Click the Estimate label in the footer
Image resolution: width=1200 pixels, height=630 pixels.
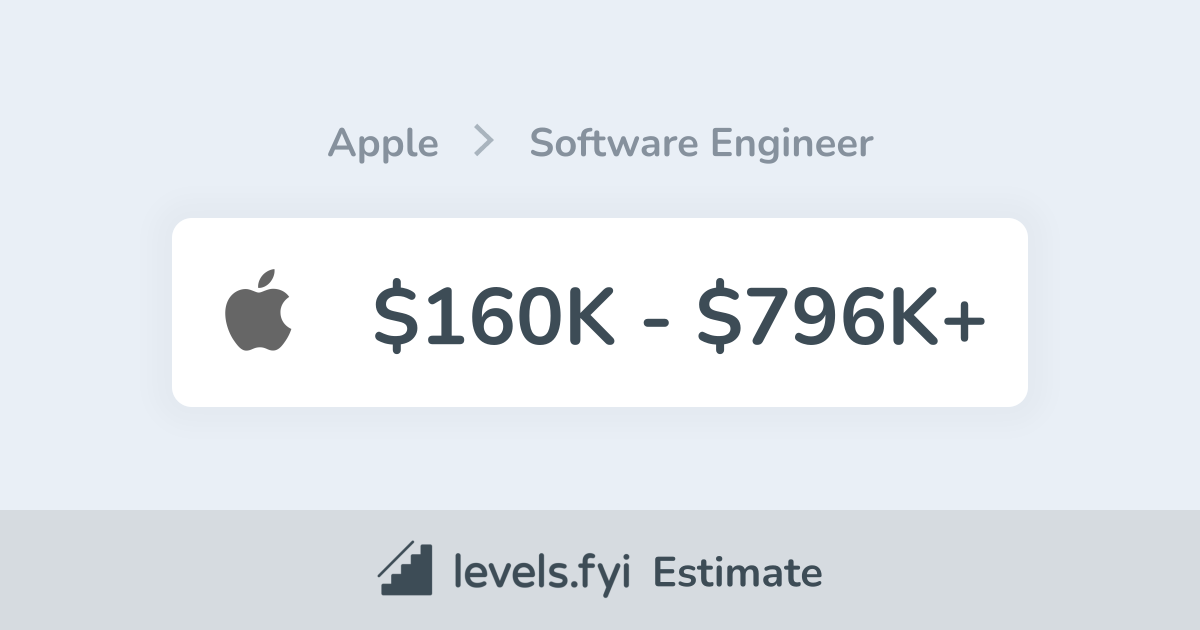(738, 573)
